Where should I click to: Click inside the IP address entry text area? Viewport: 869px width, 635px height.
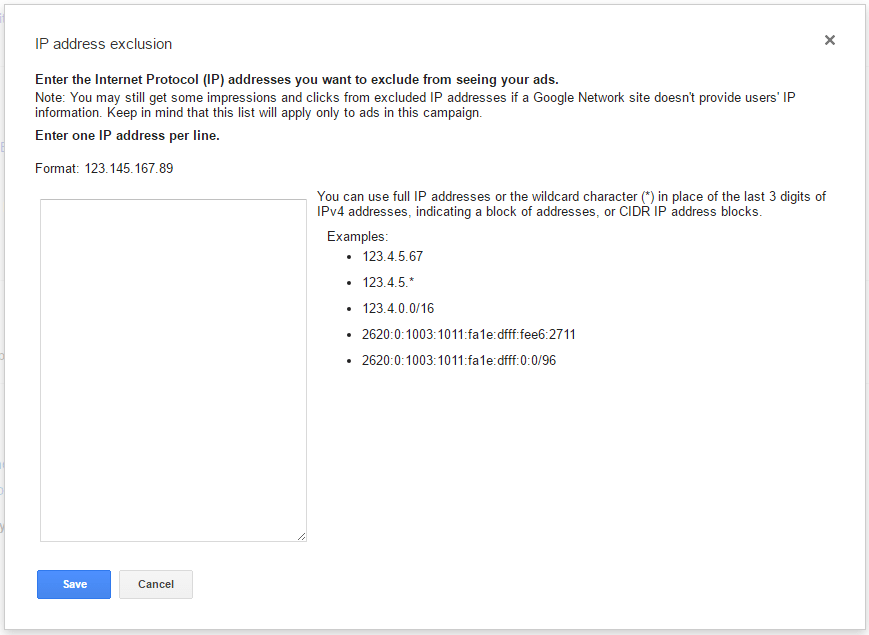pyautogui.click(x=173, y=370)
